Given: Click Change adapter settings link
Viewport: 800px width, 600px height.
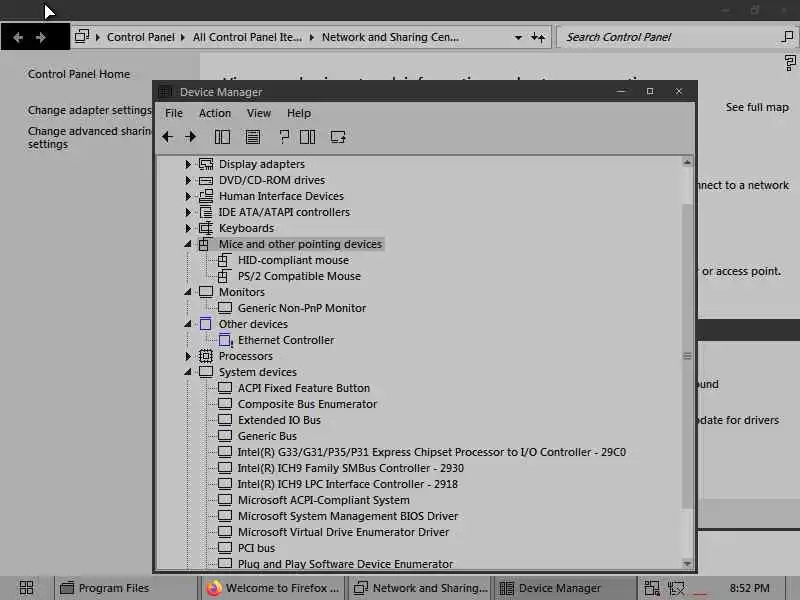Looking at the screenshot, I should click(90, 110).
